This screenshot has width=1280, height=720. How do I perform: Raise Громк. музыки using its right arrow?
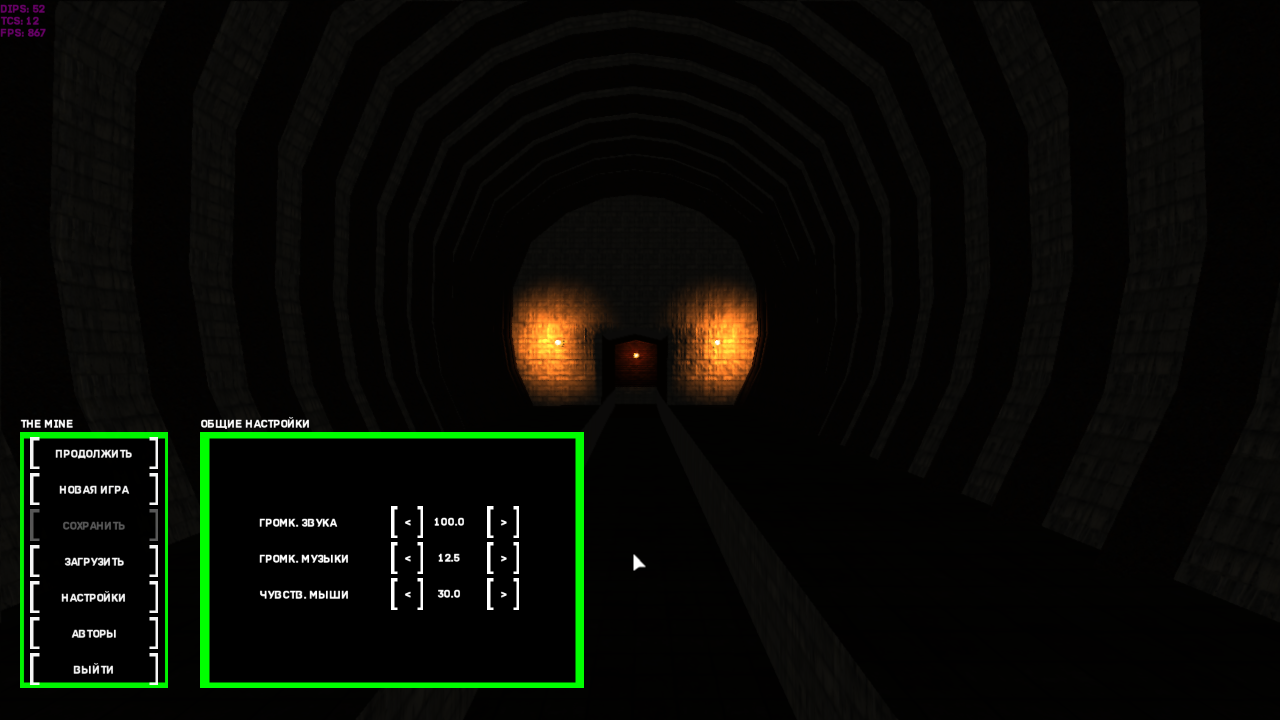503,558
